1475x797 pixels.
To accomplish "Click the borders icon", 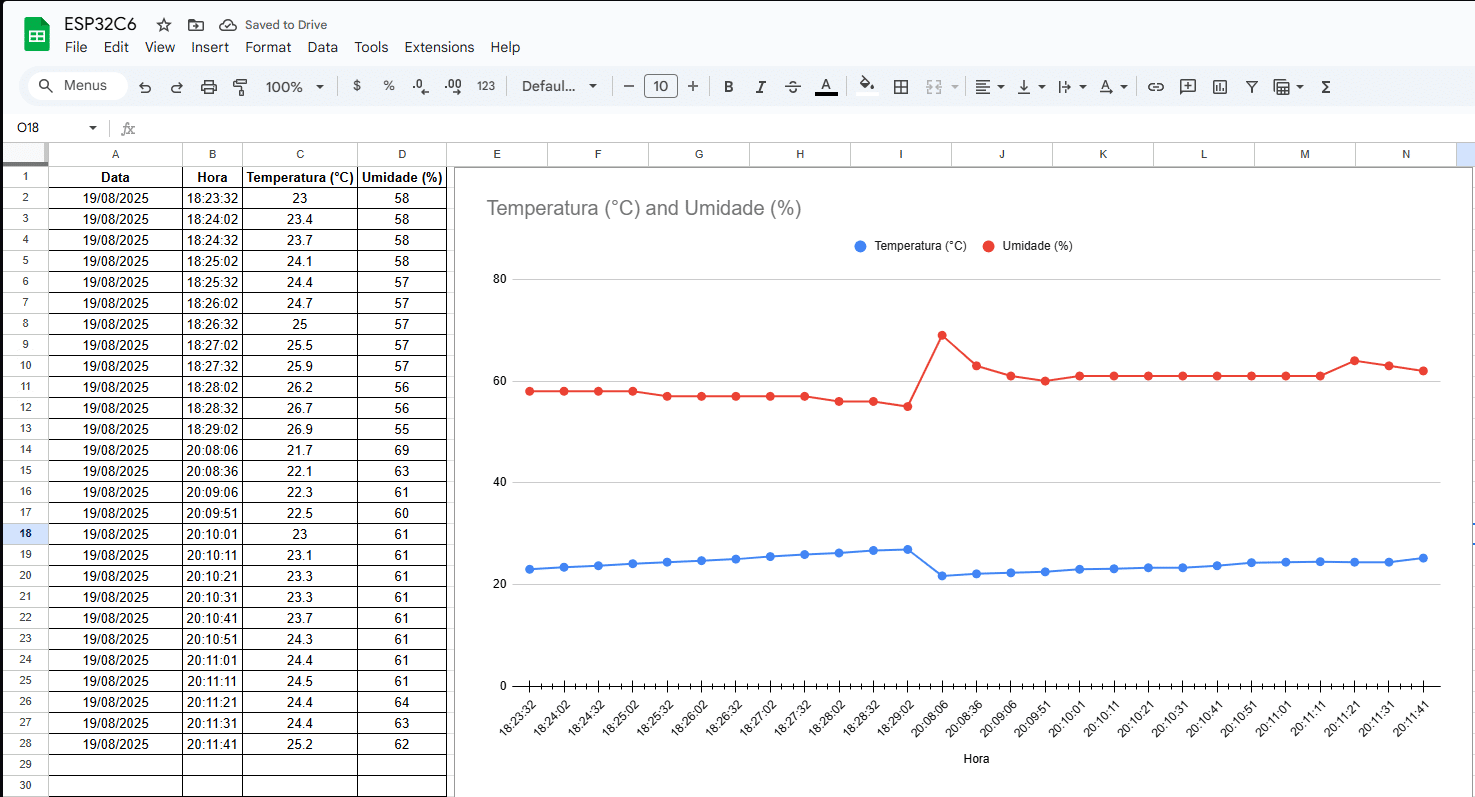I will 900,87.
